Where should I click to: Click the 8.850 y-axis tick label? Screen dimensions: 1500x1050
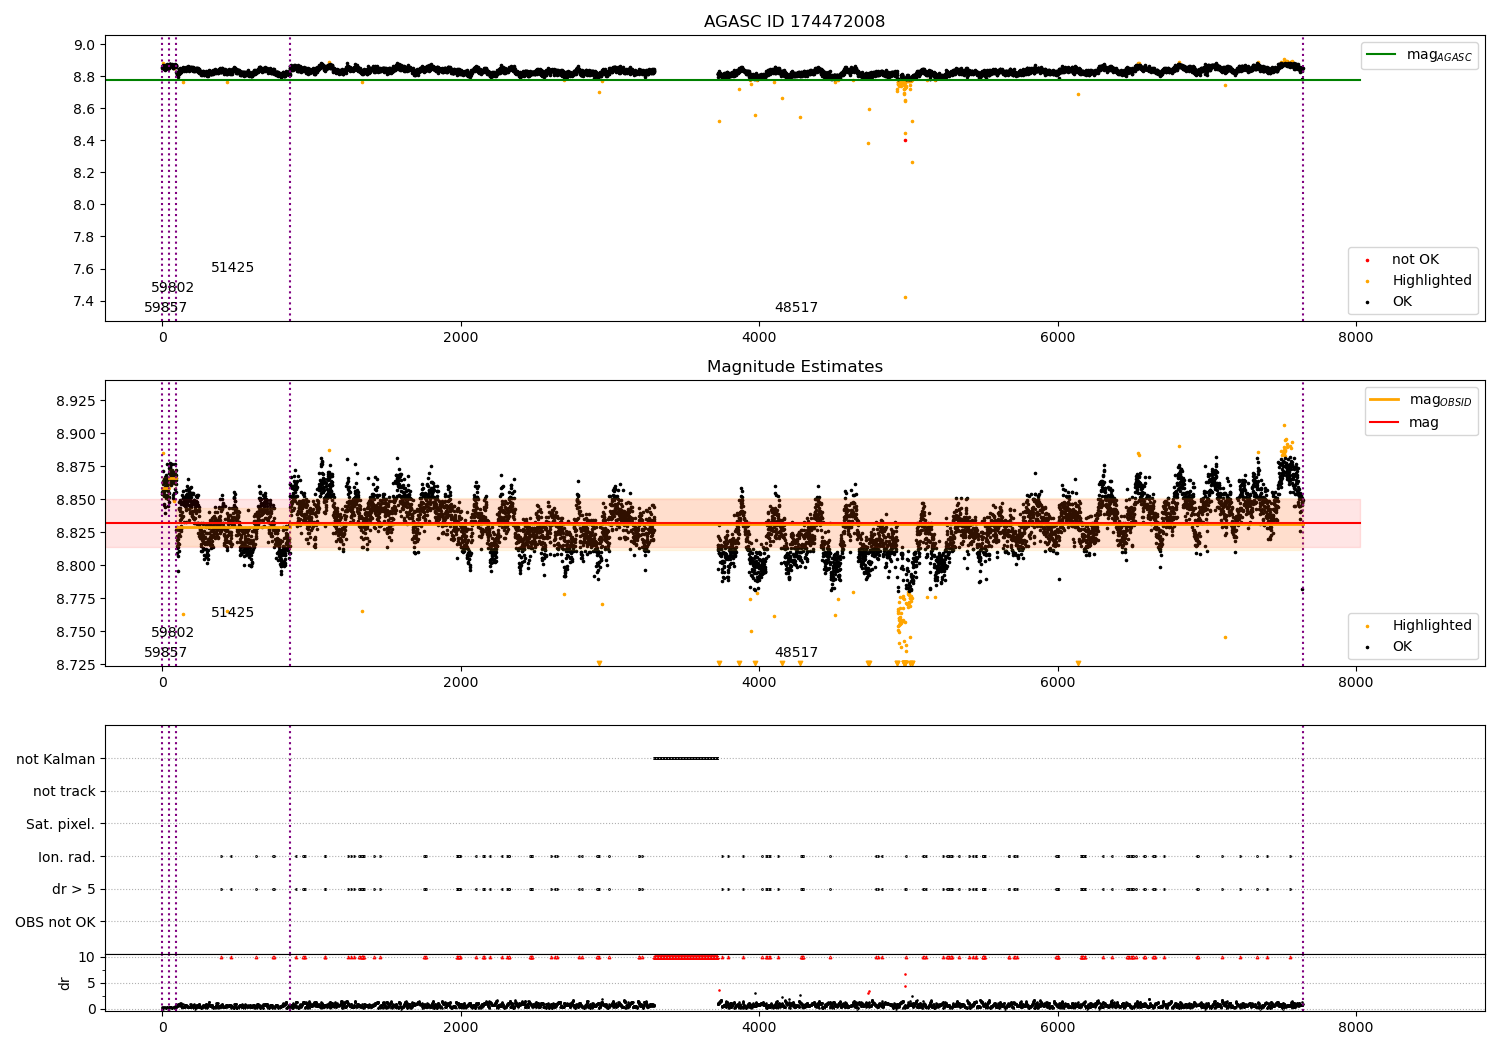coord(78,500)
